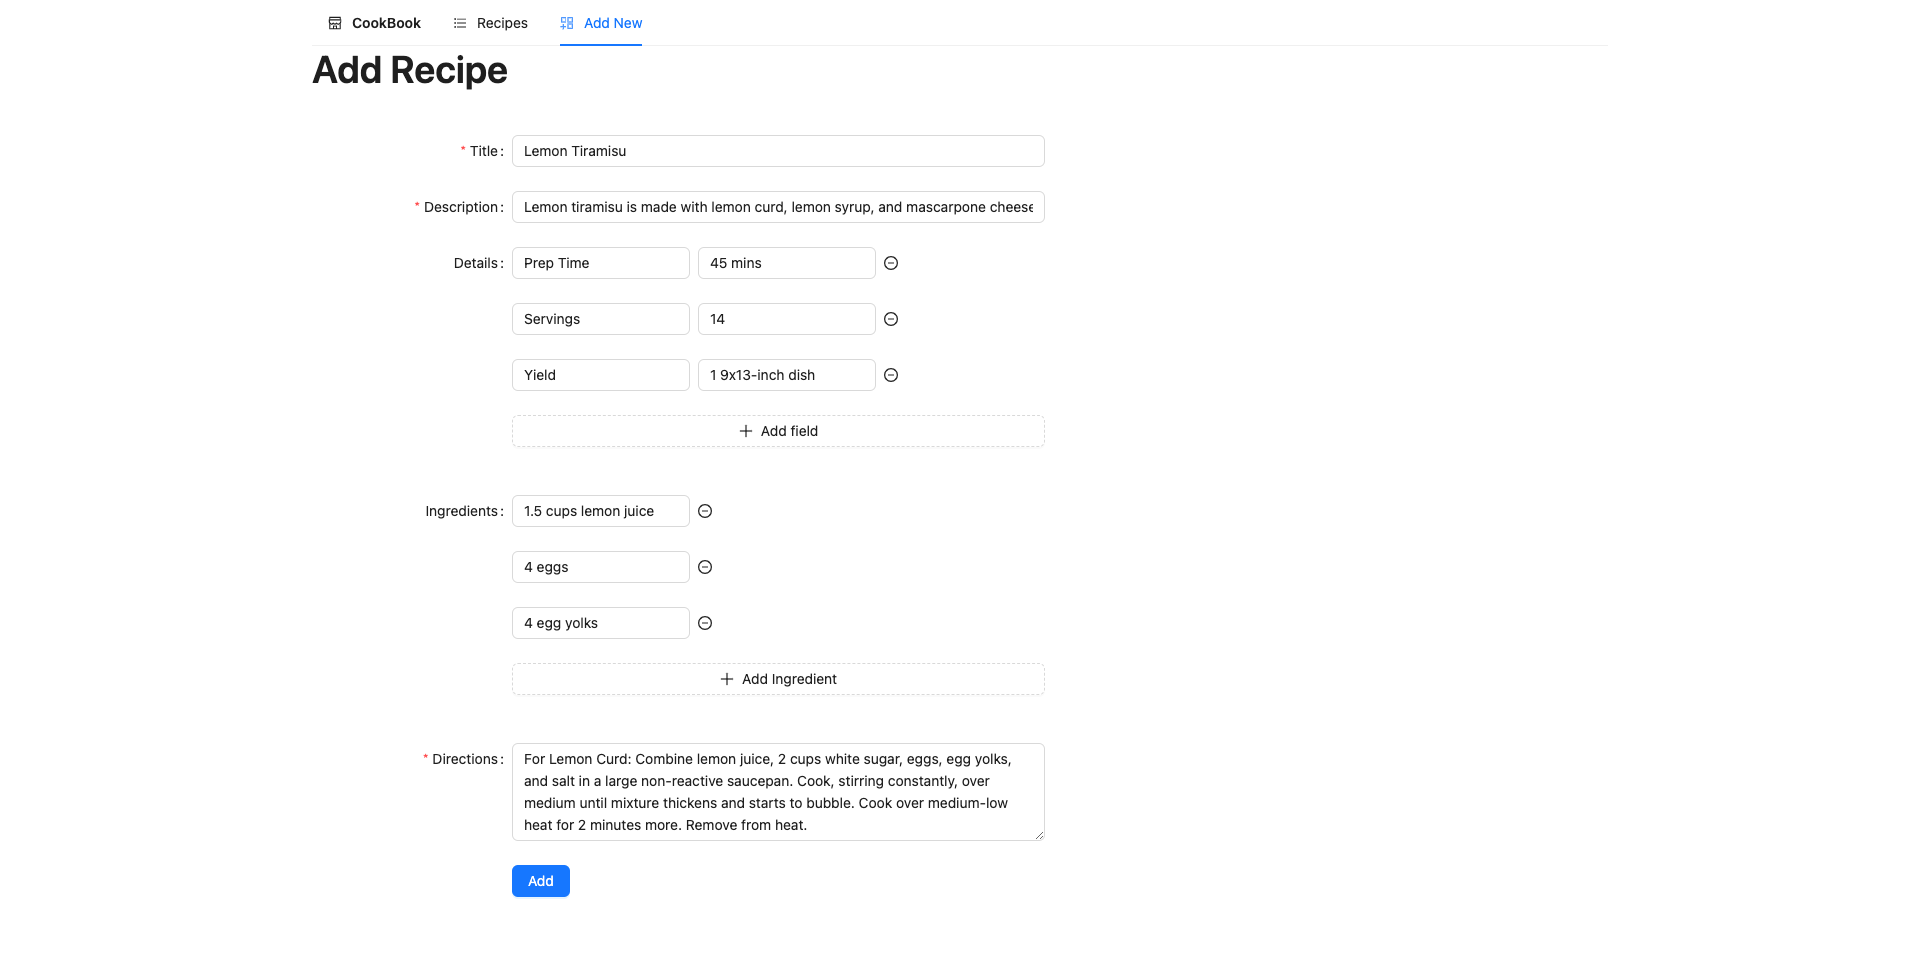Image resolution: width=1920 pixels, height=968 pixels.
Task: Click the 4 egg yolks ingredient field
Action: tap(601, 623)
